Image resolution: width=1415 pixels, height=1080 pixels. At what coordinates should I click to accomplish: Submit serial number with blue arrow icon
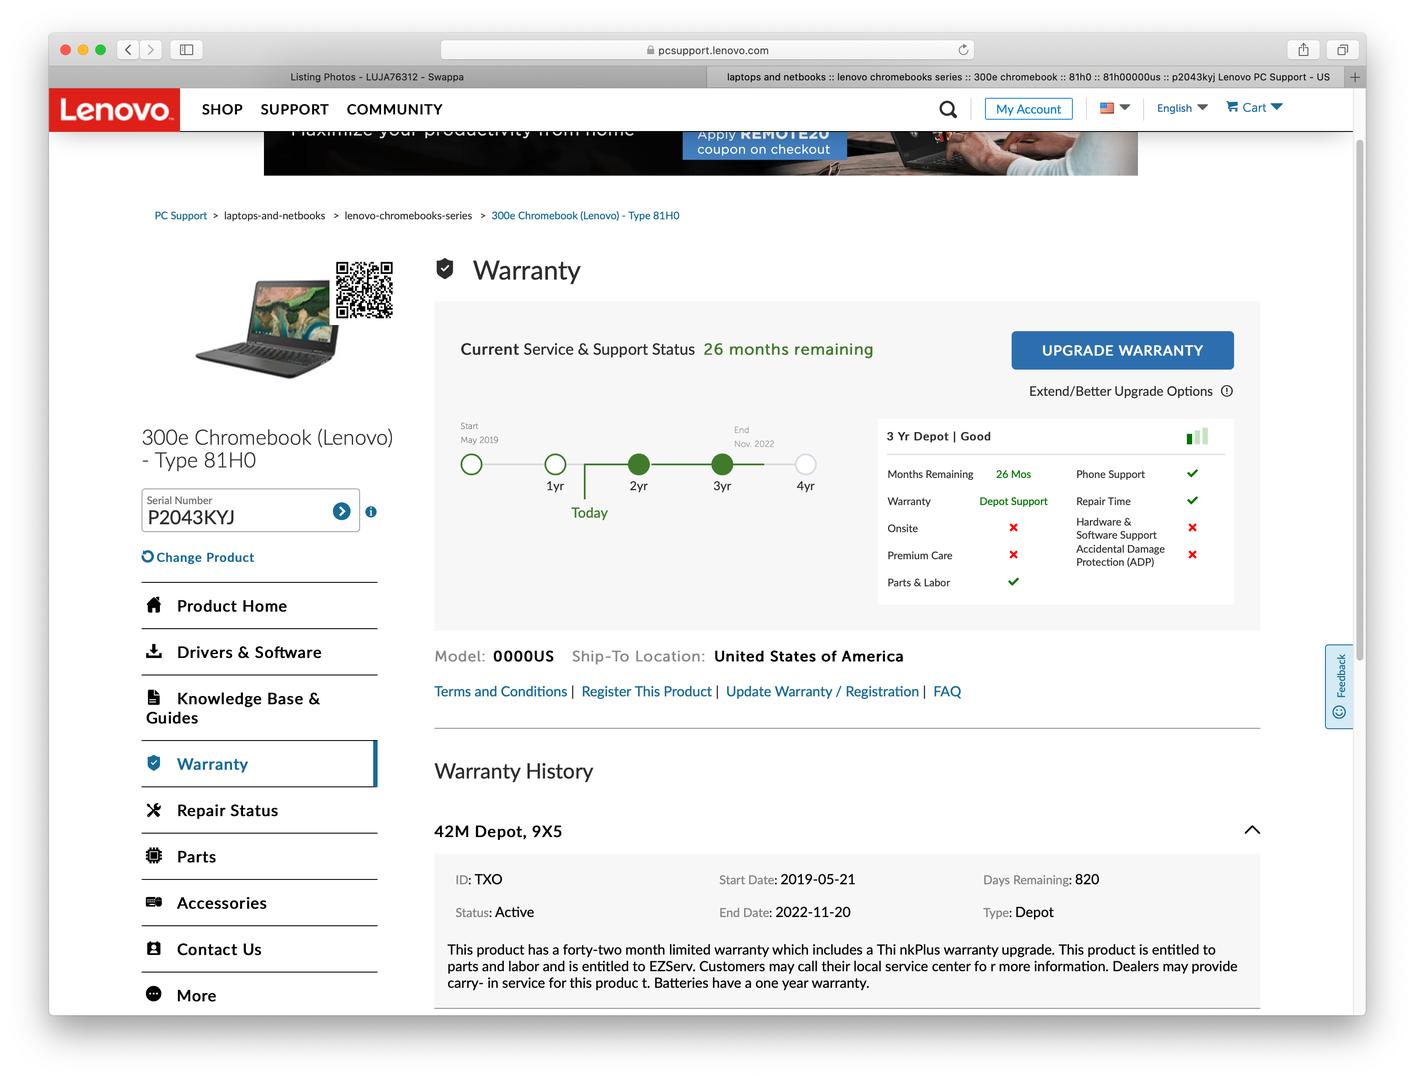click(x=342, y=511)
